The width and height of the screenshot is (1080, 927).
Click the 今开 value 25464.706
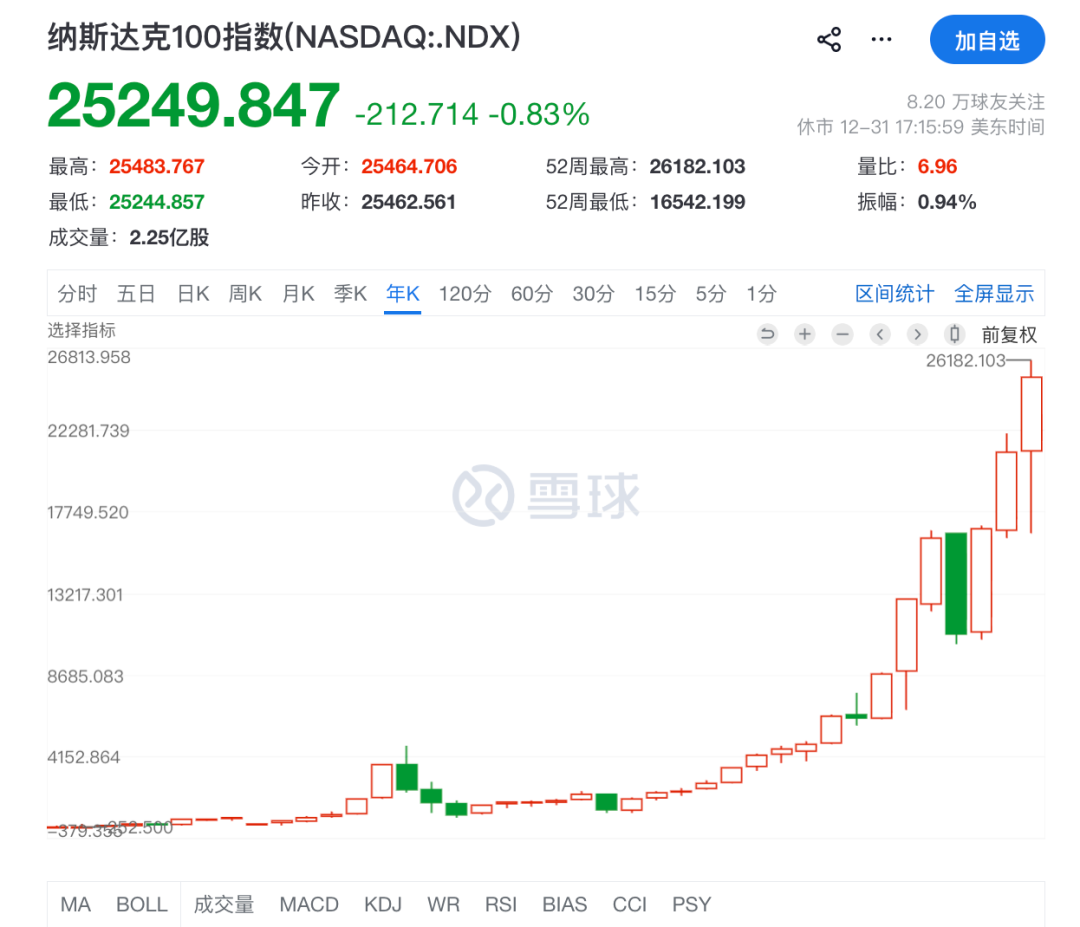[409, 166]
